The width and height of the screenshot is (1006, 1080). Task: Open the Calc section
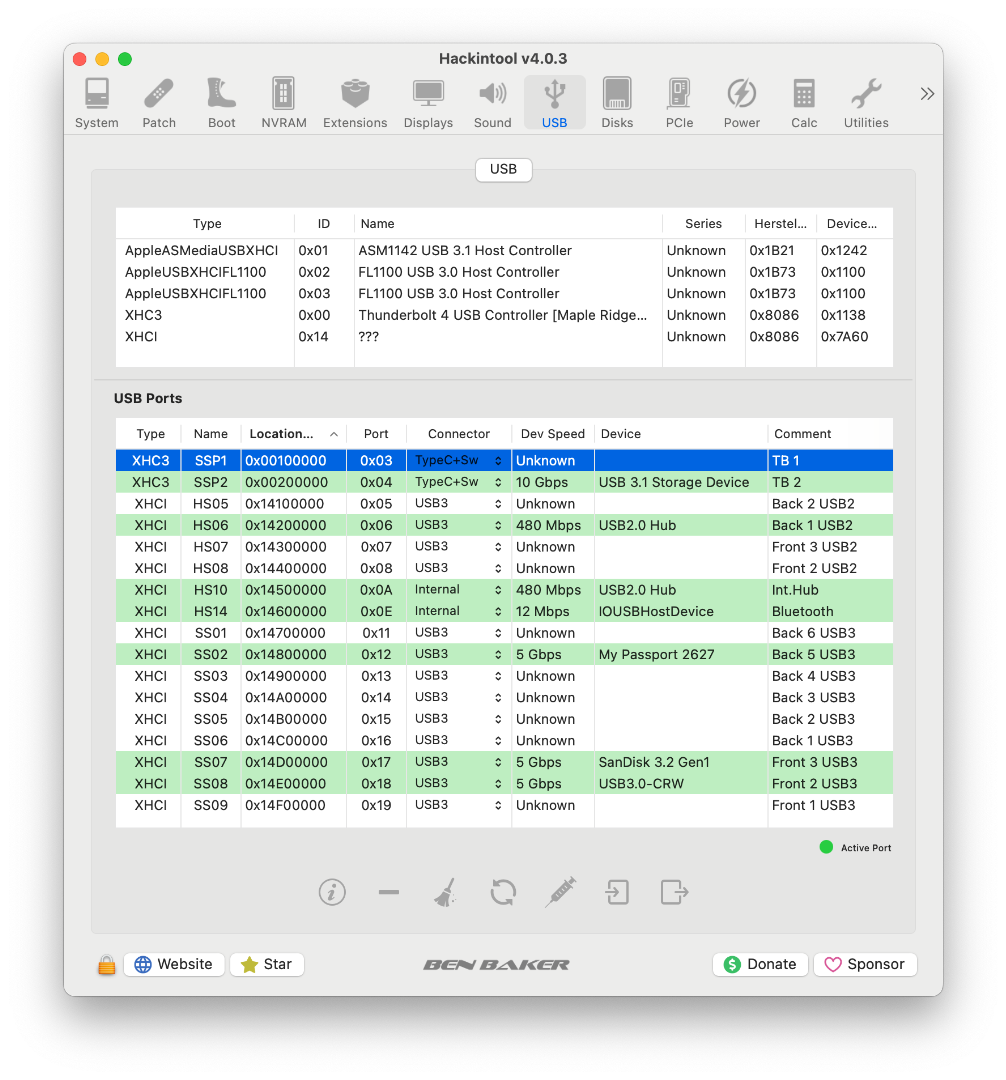[804, 103]
